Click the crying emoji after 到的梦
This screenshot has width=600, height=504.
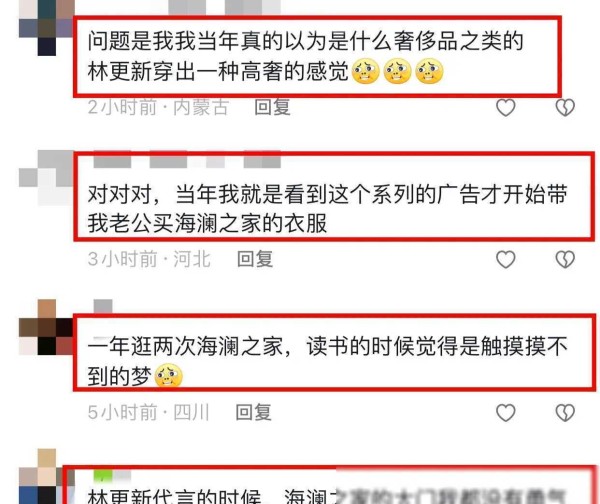[x=168, y=377]
